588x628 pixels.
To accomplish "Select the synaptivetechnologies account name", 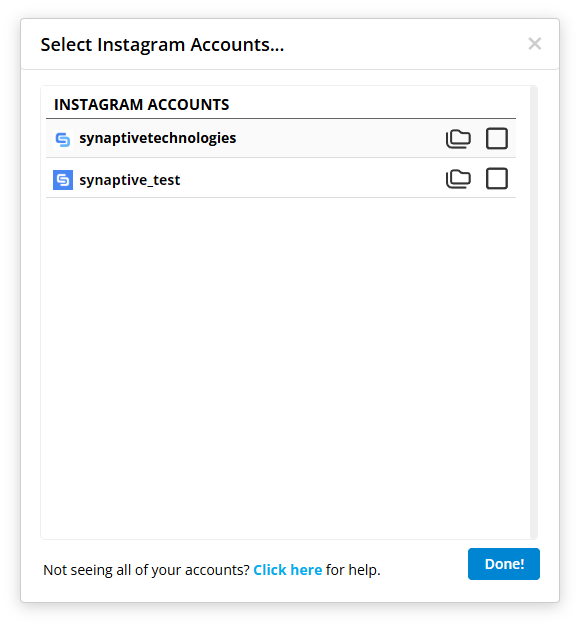I will 157,138.
